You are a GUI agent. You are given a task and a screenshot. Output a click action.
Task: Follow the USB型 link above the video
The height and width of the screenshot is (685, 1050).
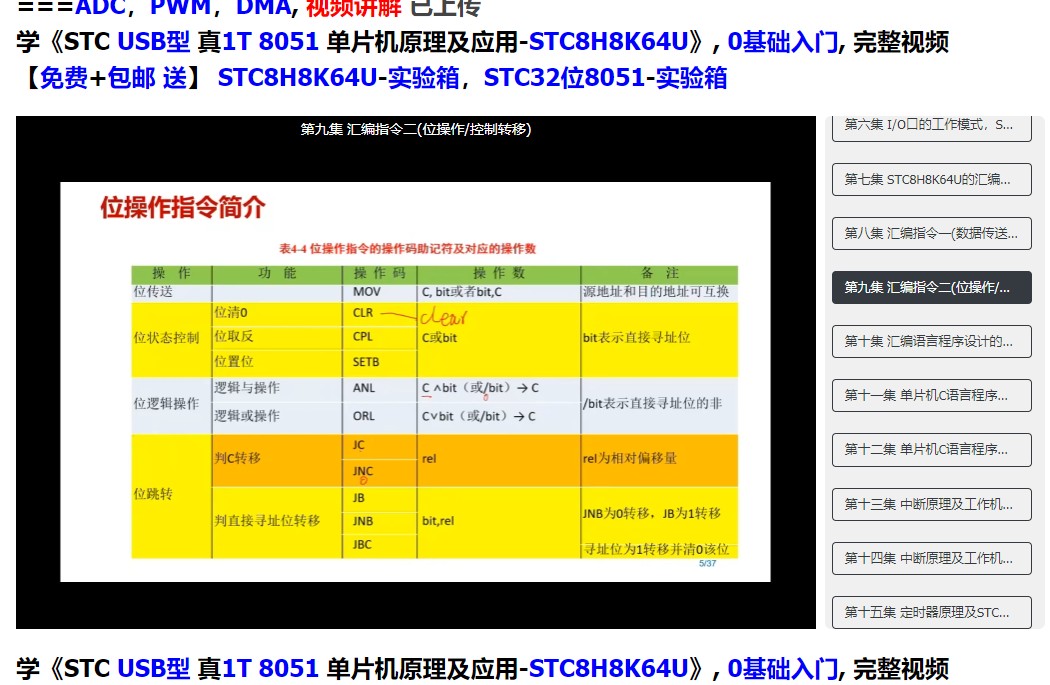(153, 42)
